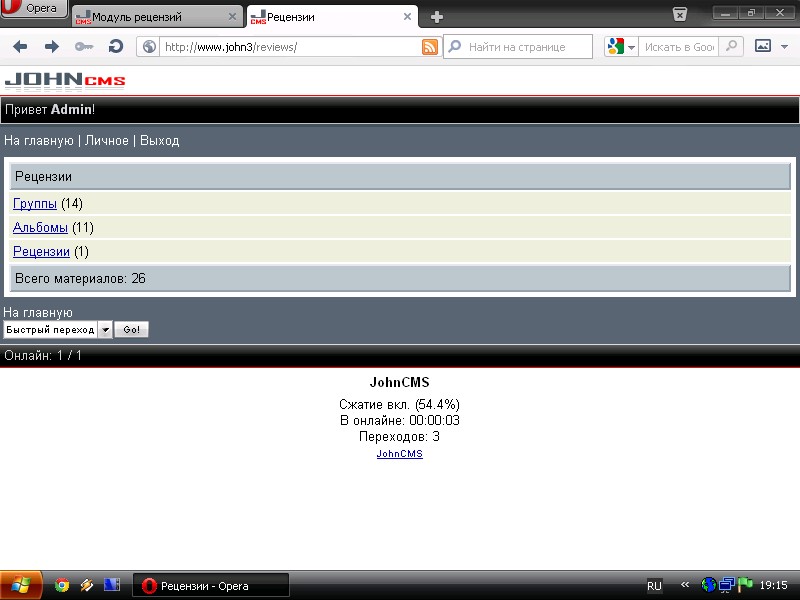Image resolution: width=800 pixels, height=600 pixels.
Task: Launch Chrome from the quick launch bar
Action: tap(62, 585)
